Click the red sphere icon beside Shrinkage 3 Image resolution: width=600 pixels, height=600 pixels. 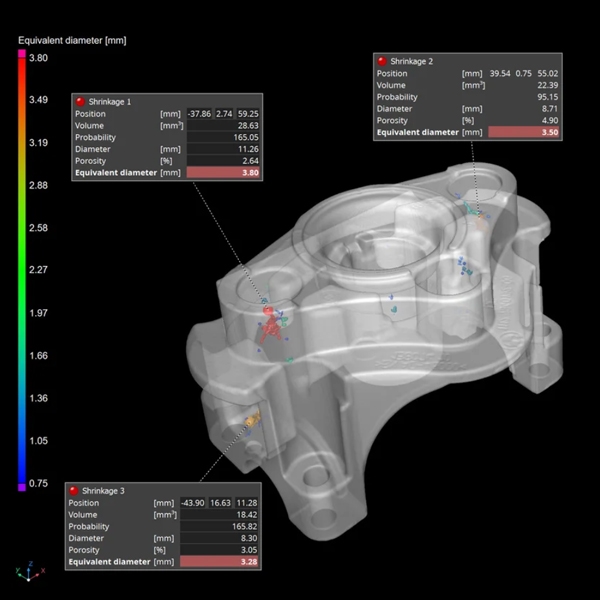pyautogui.click(x=74, y=490)
